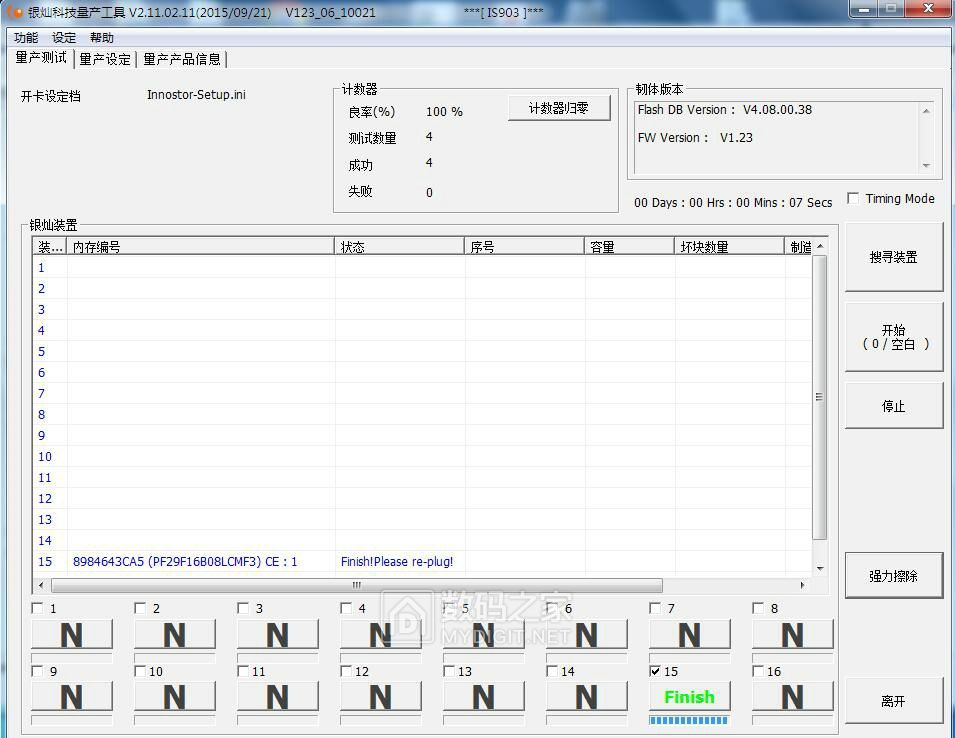This screenshot has height=738, width=955.
Task: Uncheck the port 15 checkbox
Action: tap(655, 672)
